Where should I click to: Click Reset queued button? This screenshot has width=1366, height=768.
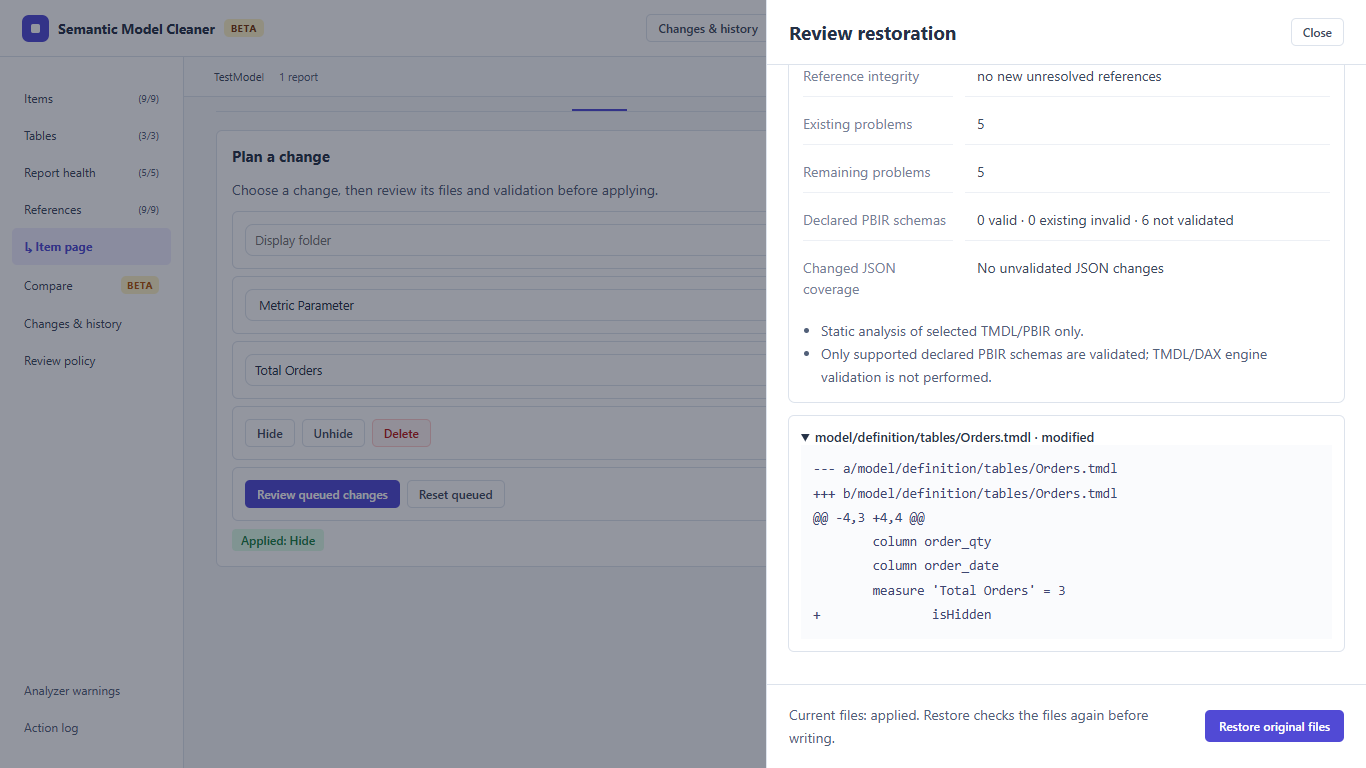click(456, 495)
